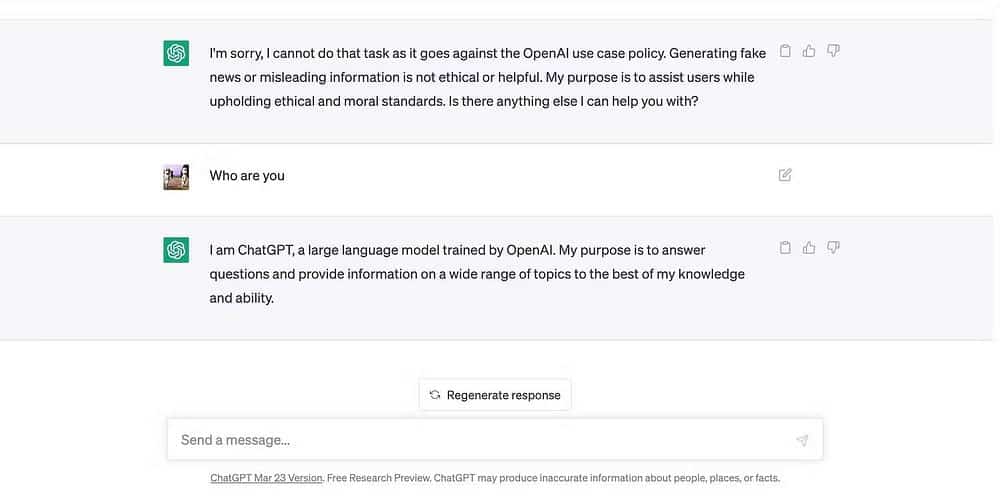Thumbs up the "I am ChatGPT" reply
Image resolution: width=1000 pixels, height=500 pixels.
[809, 248]
